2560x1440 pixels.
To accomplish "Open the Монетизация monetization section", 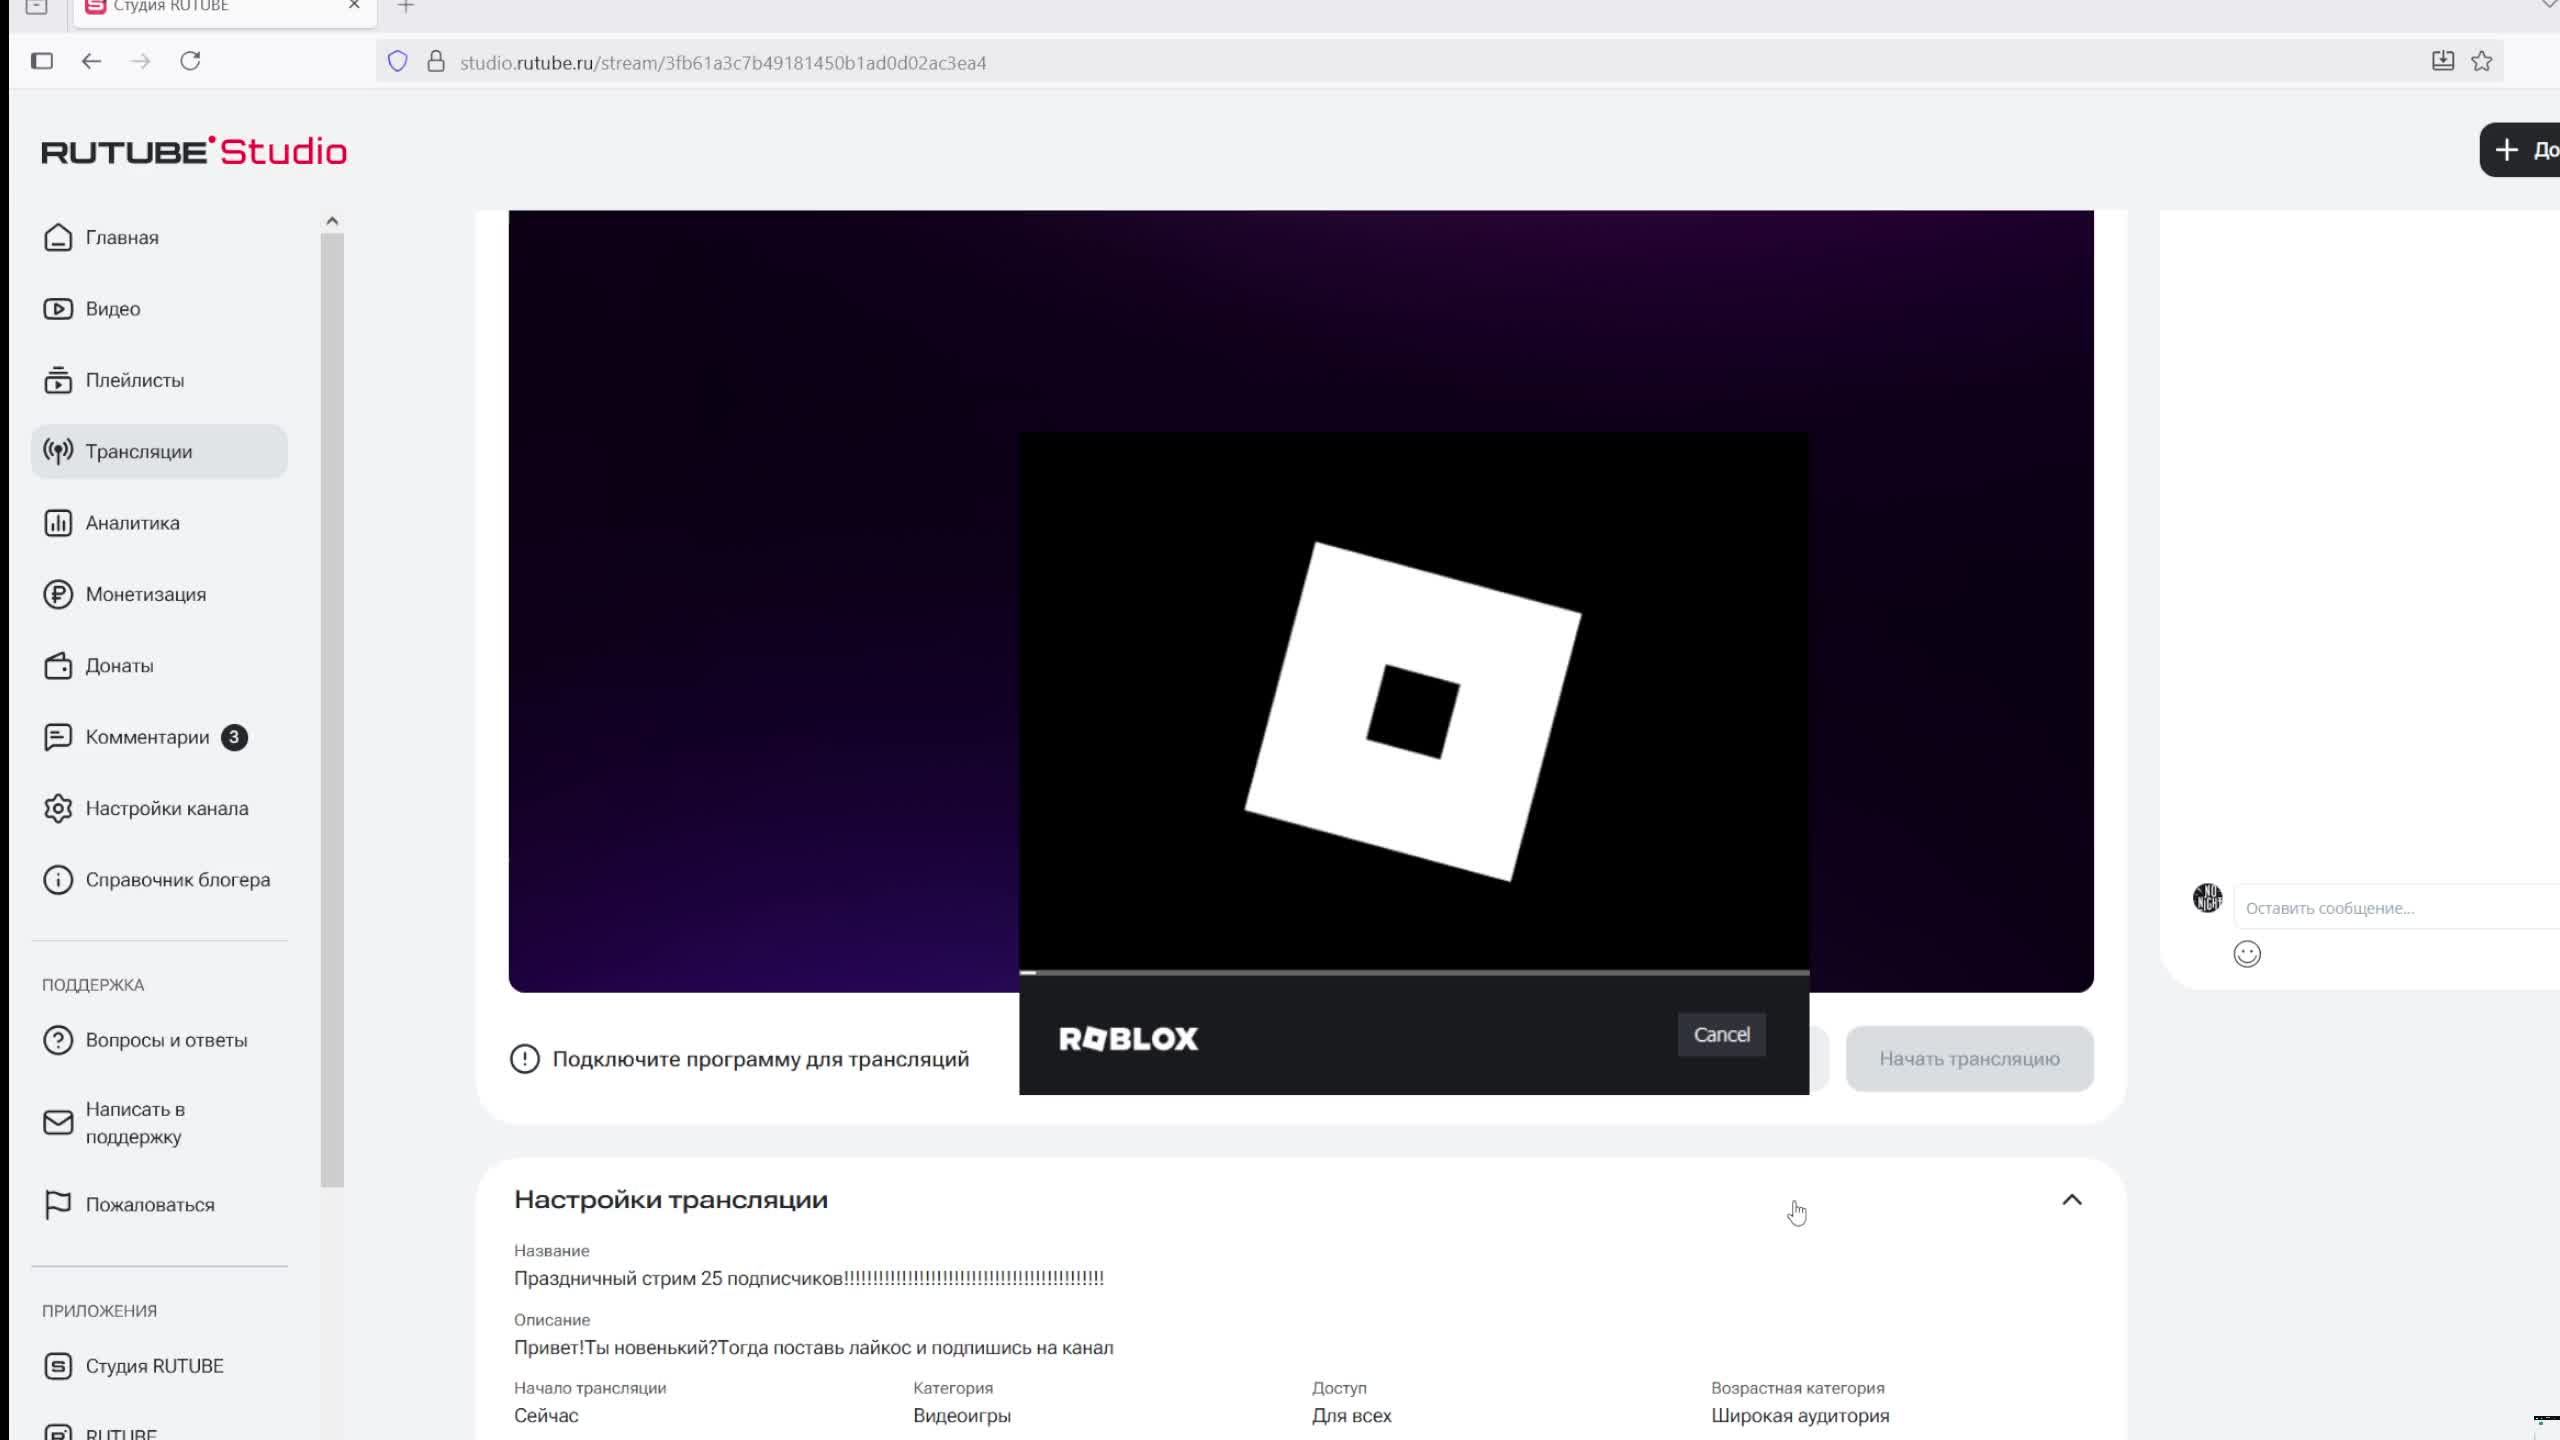I will [x=145, y=594].
